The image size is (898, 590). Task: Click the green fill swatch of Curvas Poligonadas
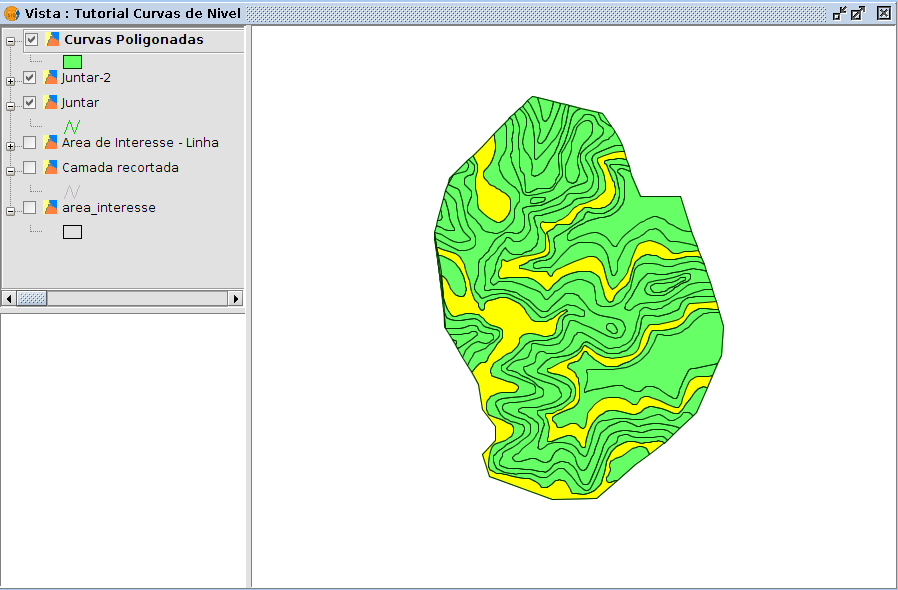[72, 62]
